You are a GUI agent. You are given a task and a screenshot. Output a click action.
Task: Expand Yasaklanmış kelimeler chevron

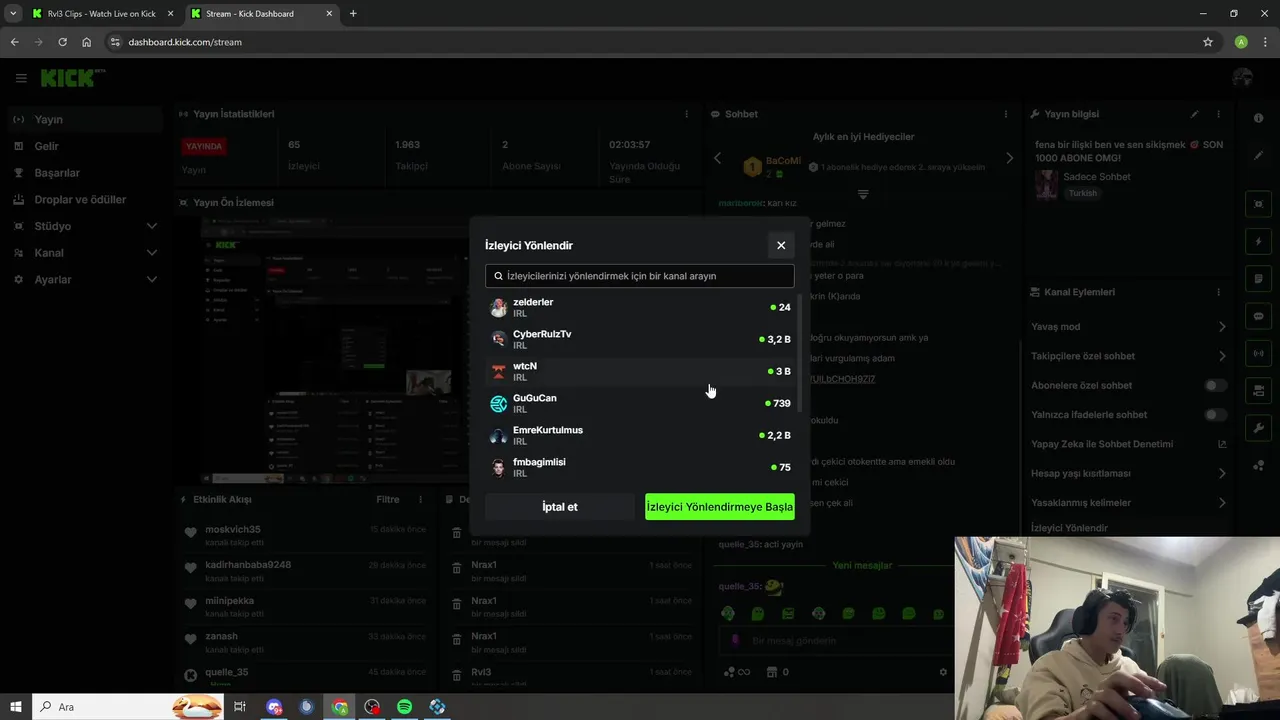click(x=1222, y=503)
